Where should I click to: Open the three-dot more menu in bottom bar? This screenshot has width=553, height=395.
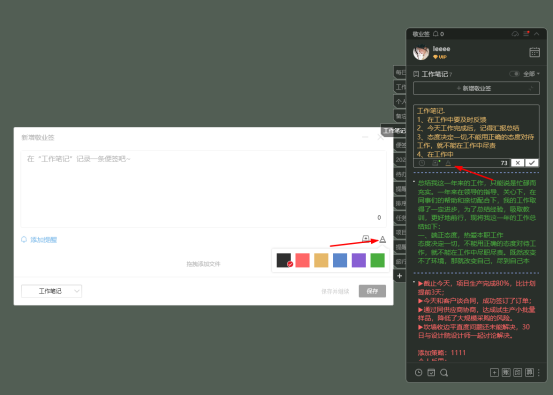(x=539, y=372)
